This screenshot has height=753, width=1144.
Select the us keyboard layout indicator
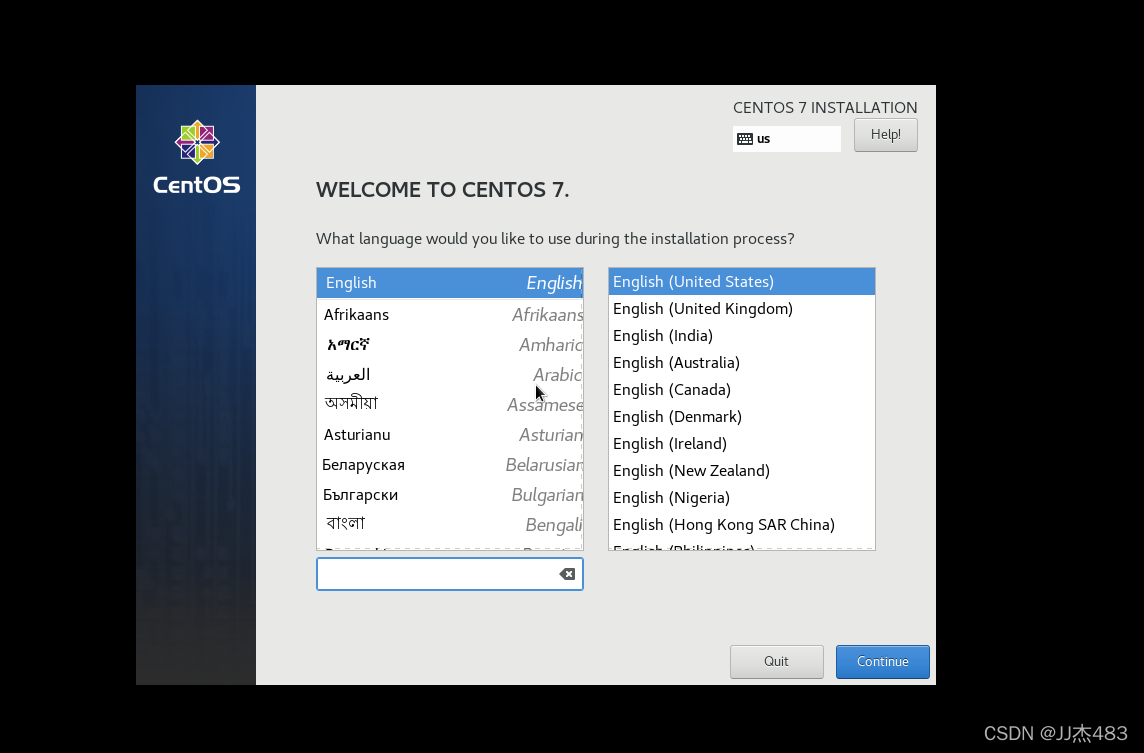[786, 139]
